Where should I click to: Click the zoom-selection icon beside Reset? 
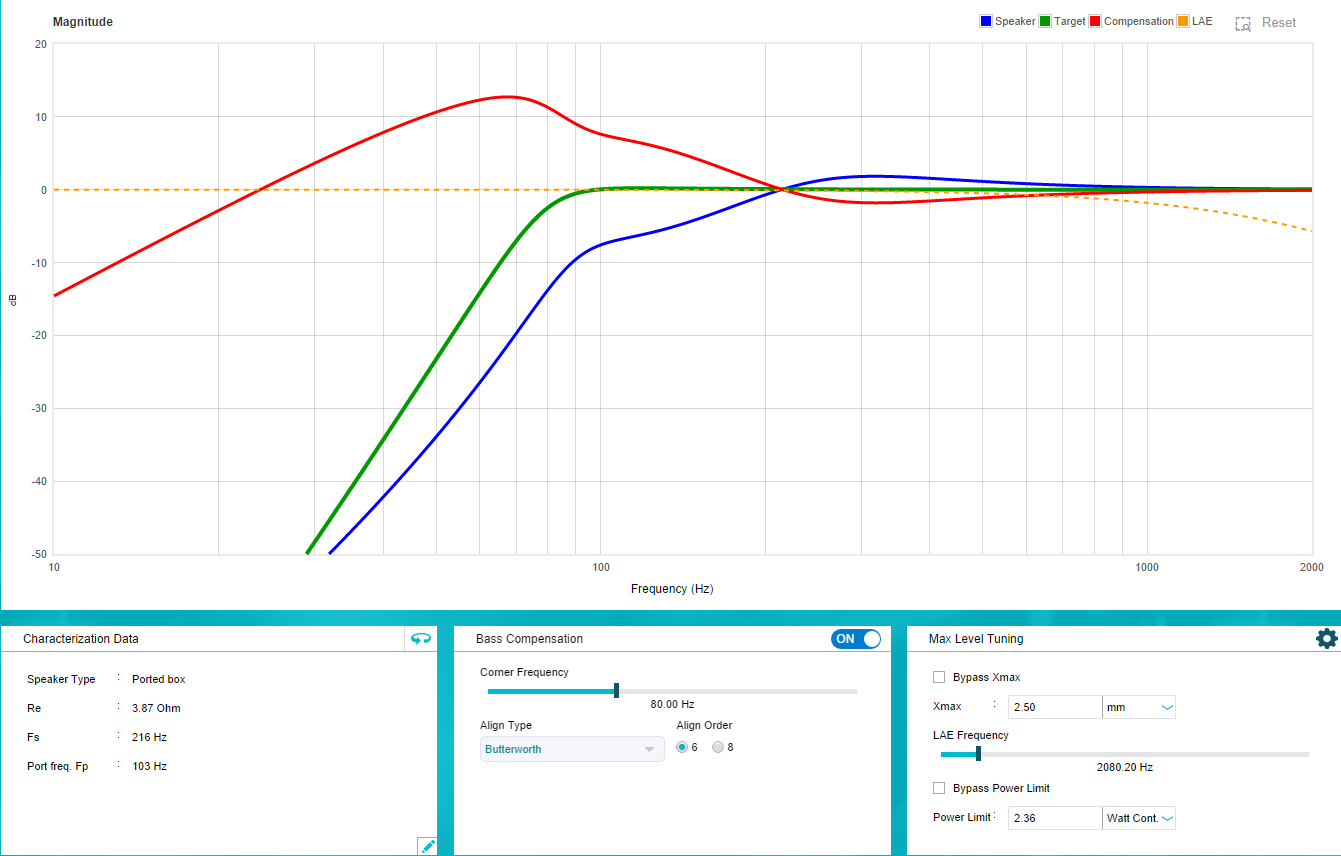pyautogui.click(x=1243, y=23)
